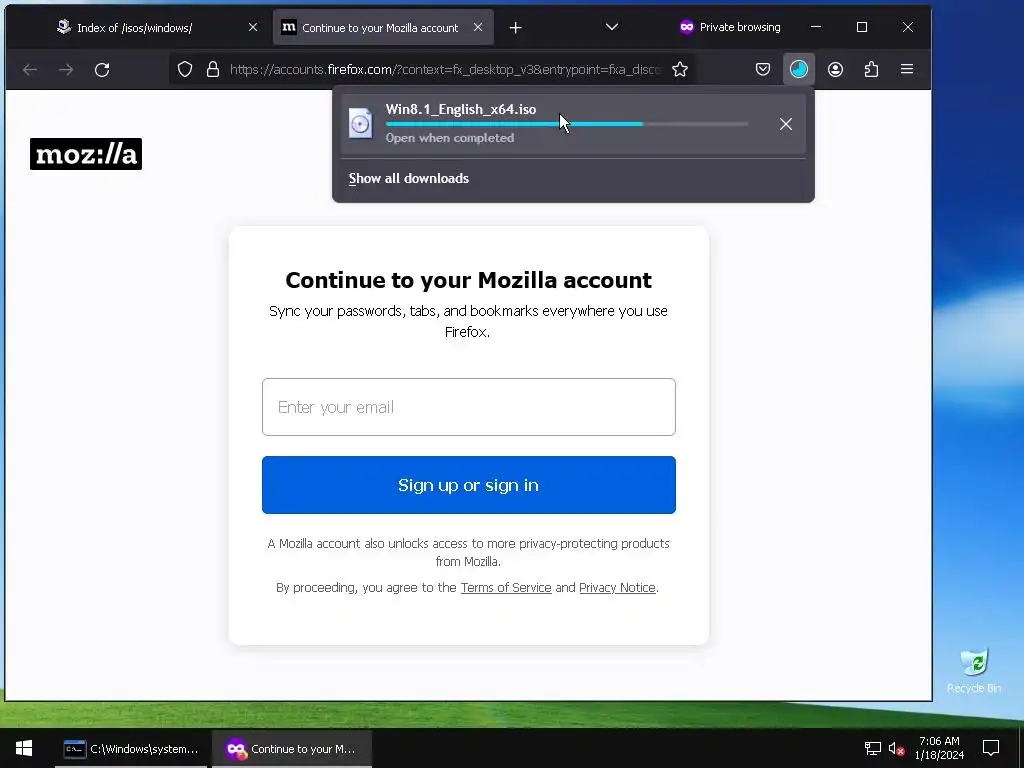Open the Privacy Notice link
The image size is (1024, 768).
click(617, 588)
